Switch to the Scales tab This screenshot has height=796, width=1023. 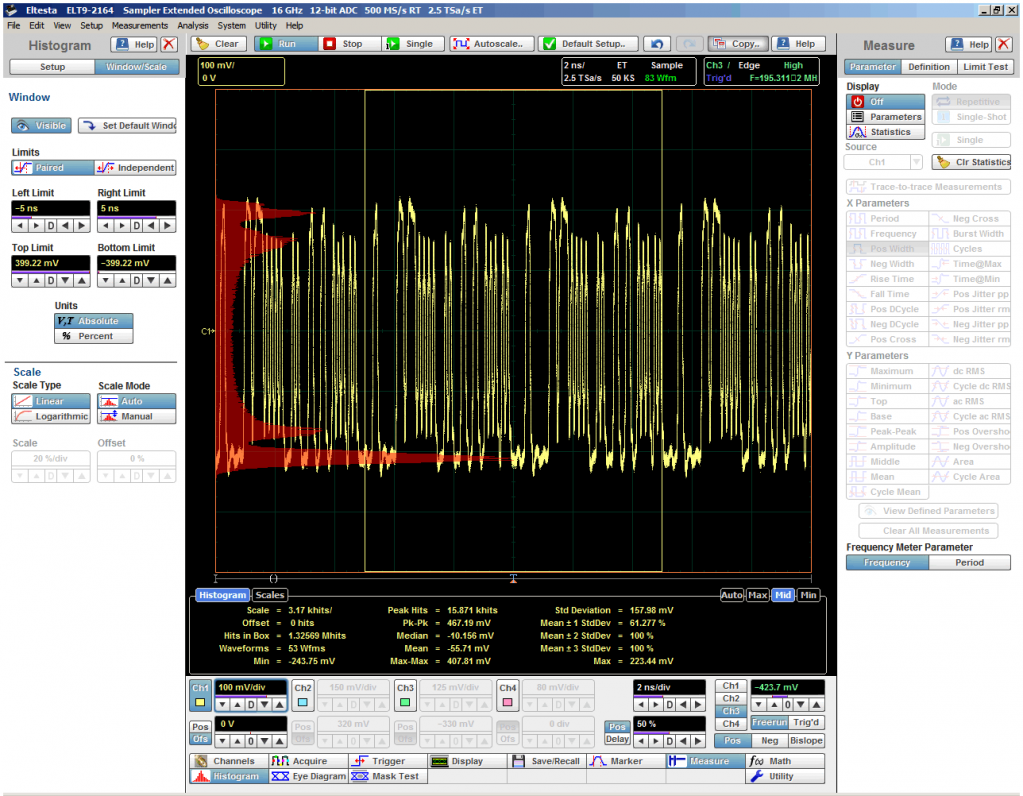[x=269, y=595]
